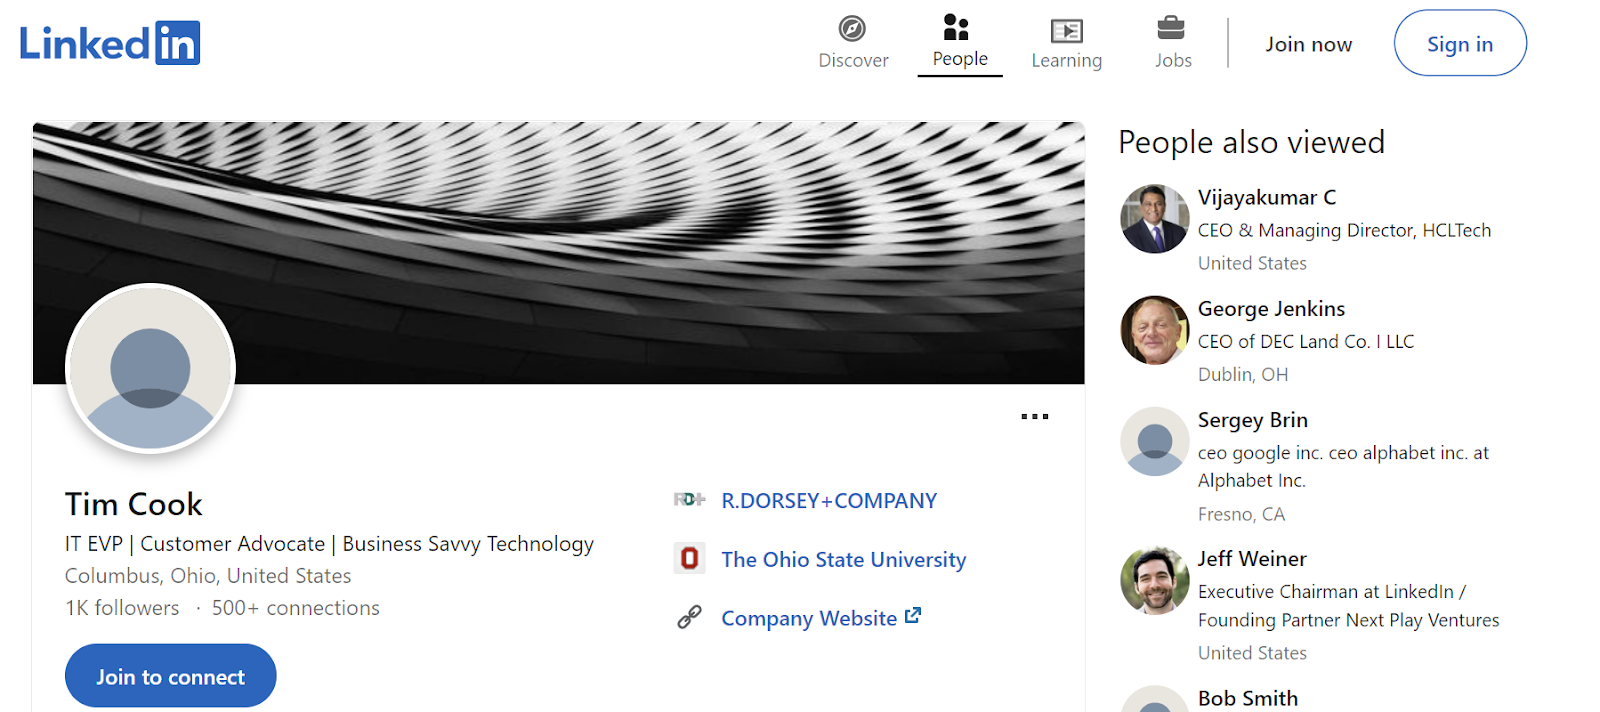The height and width of the screenshot is (712, 1600).
Task: Click the Join to connect button
Action: tap(171, 676)
